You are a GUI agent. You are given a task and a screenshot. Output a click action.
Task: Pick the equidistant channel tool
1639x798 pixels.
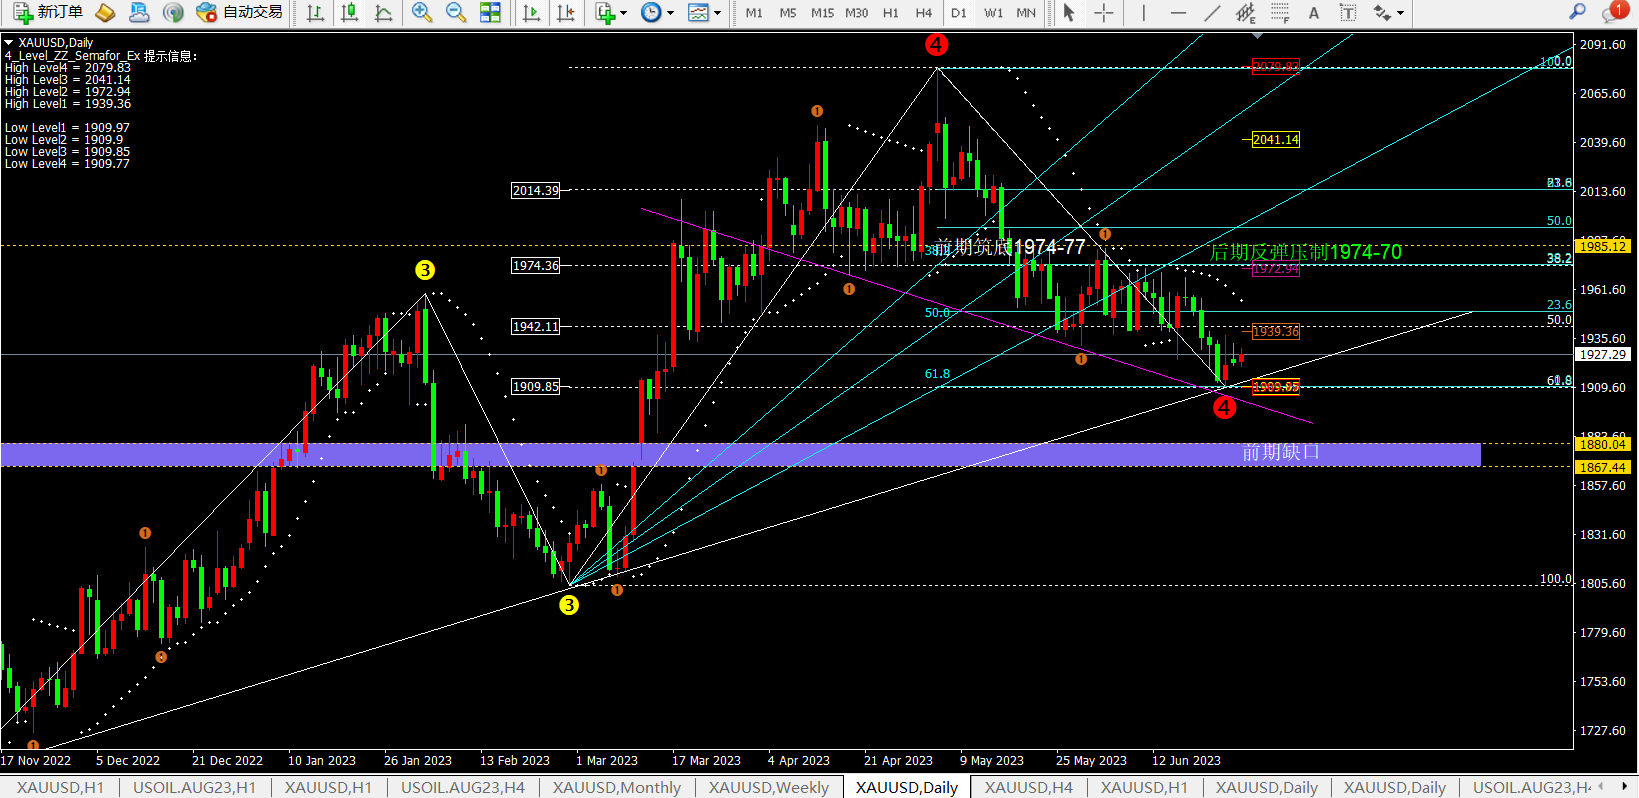[x=1246, y=12]
